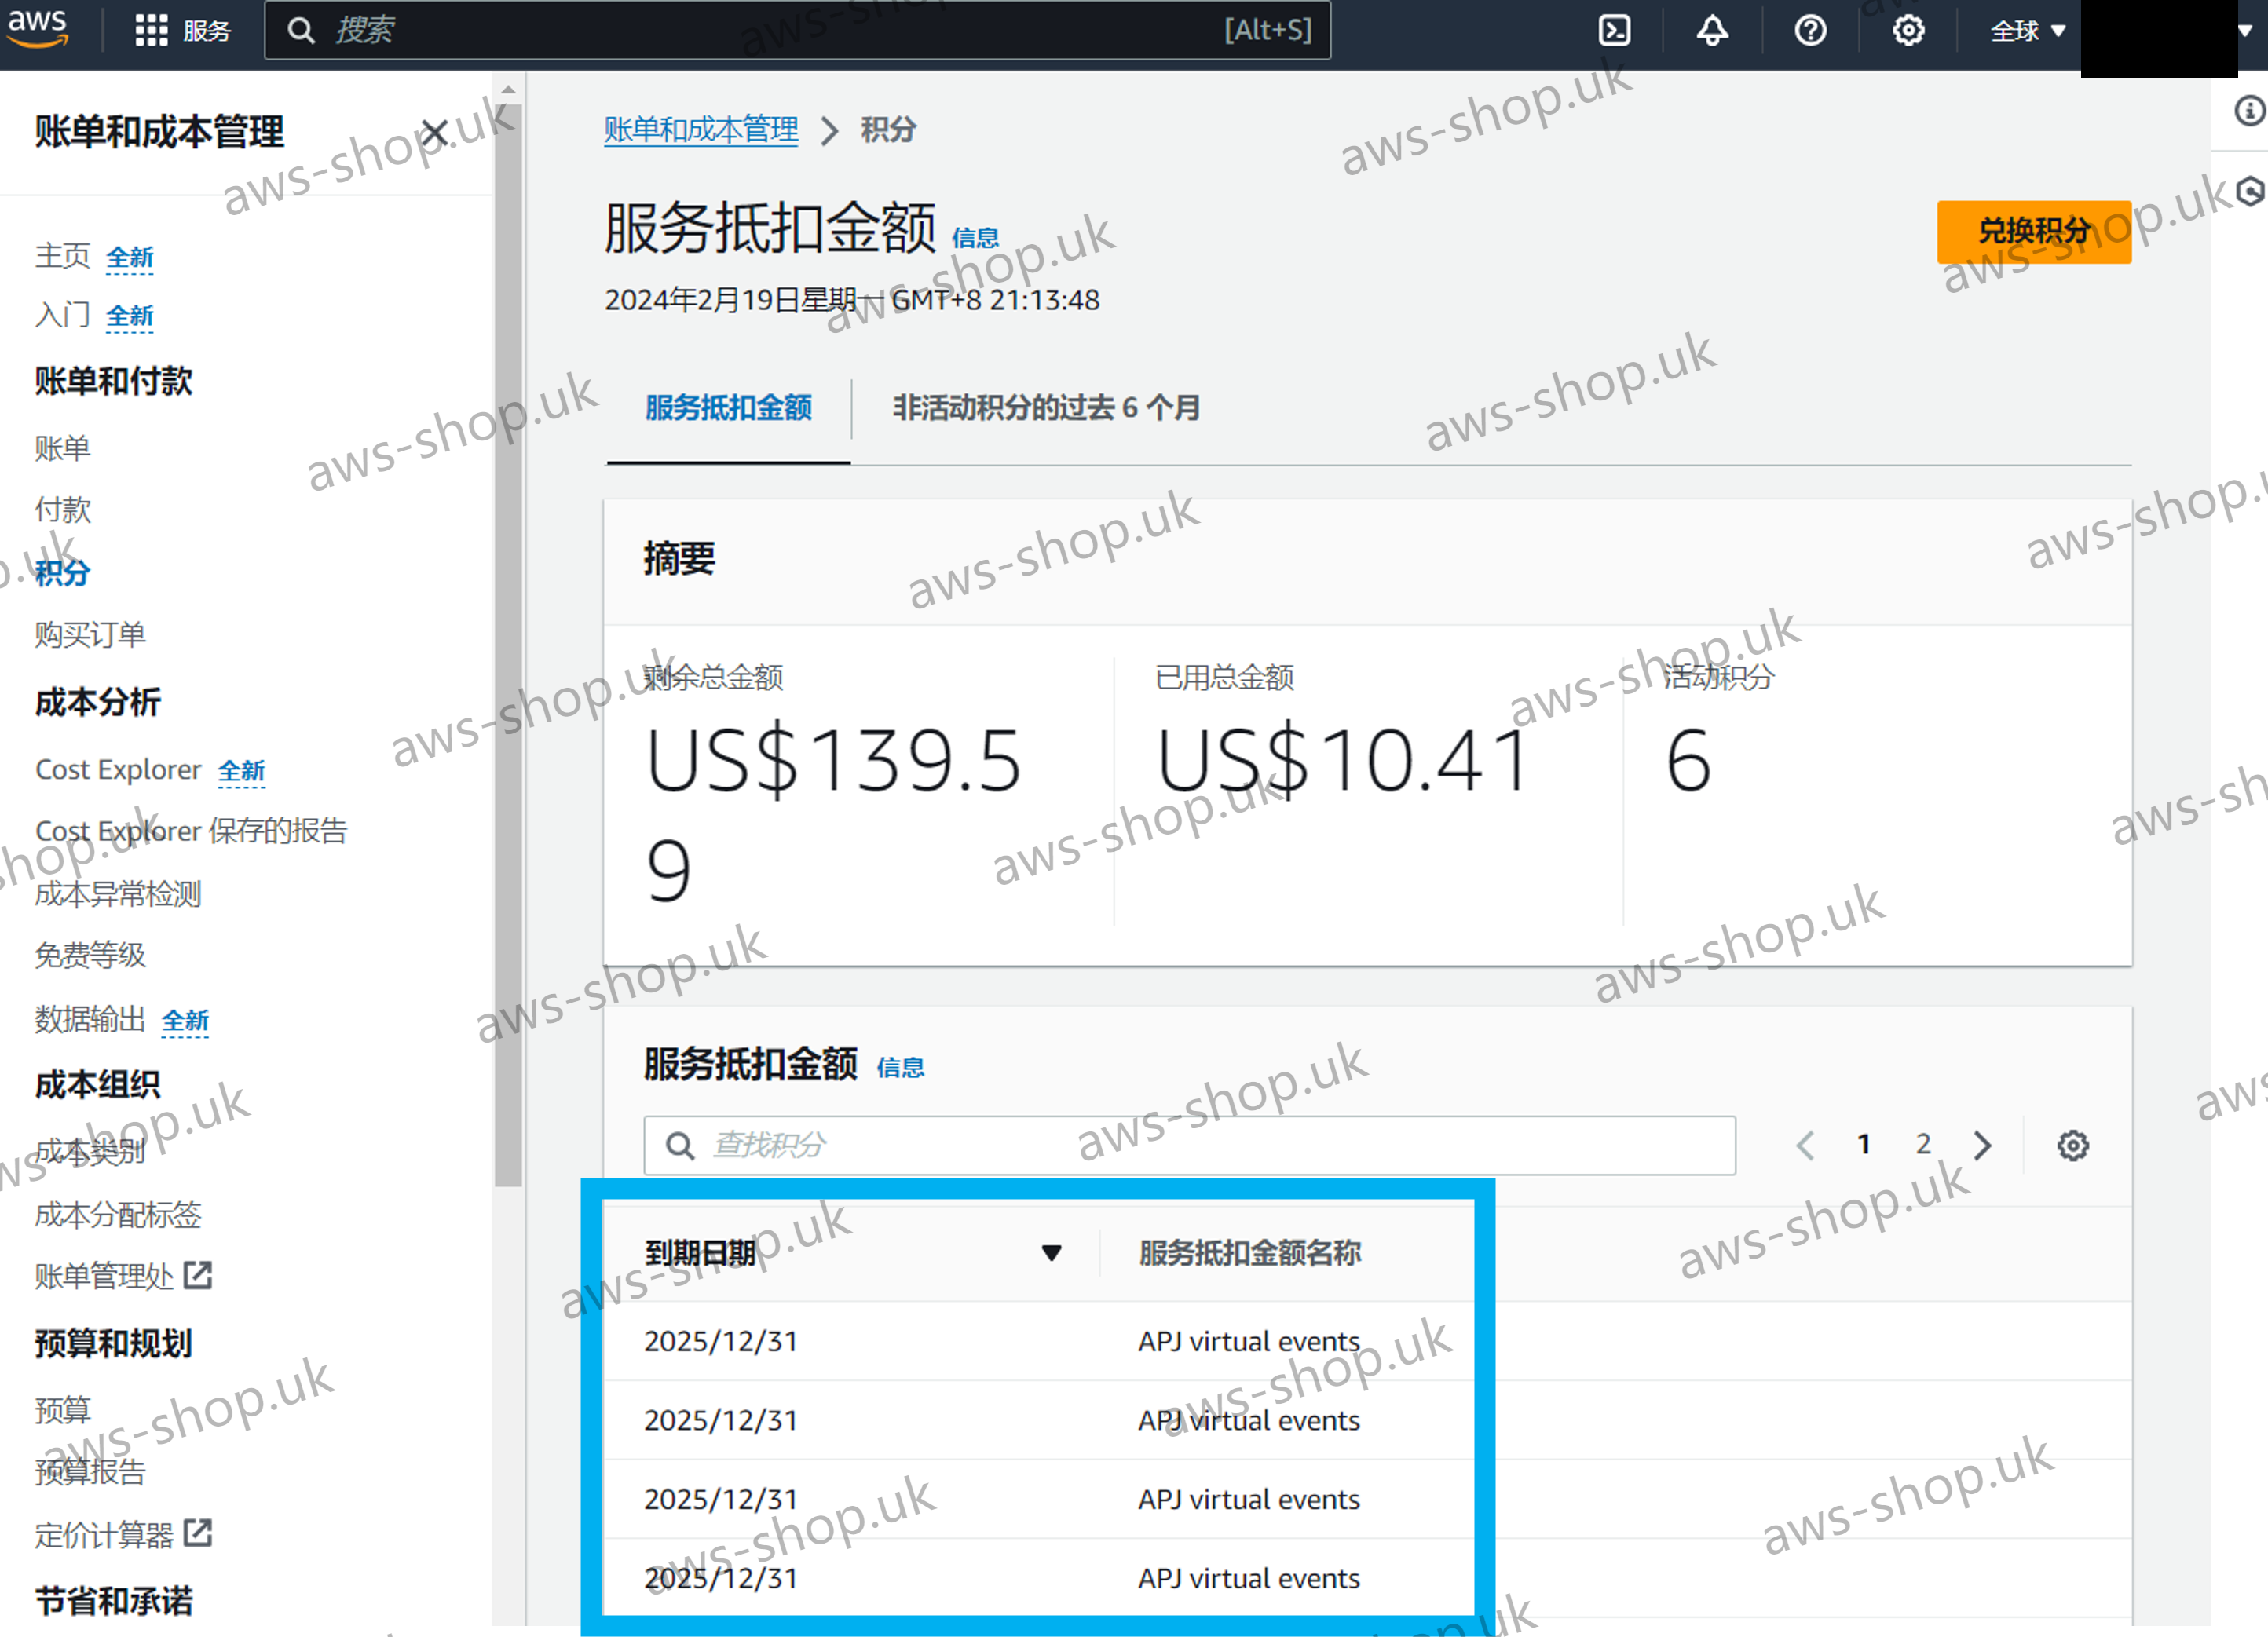Go to next page of credits
The width and height of the screenshot is (2268, 1637).
pos(1983,1145)
